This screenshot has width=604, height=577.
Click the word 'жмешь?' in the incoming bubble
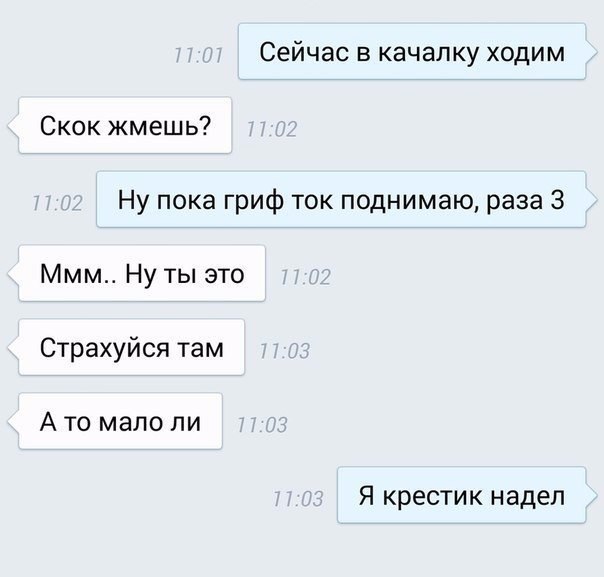tap(159, 126)
